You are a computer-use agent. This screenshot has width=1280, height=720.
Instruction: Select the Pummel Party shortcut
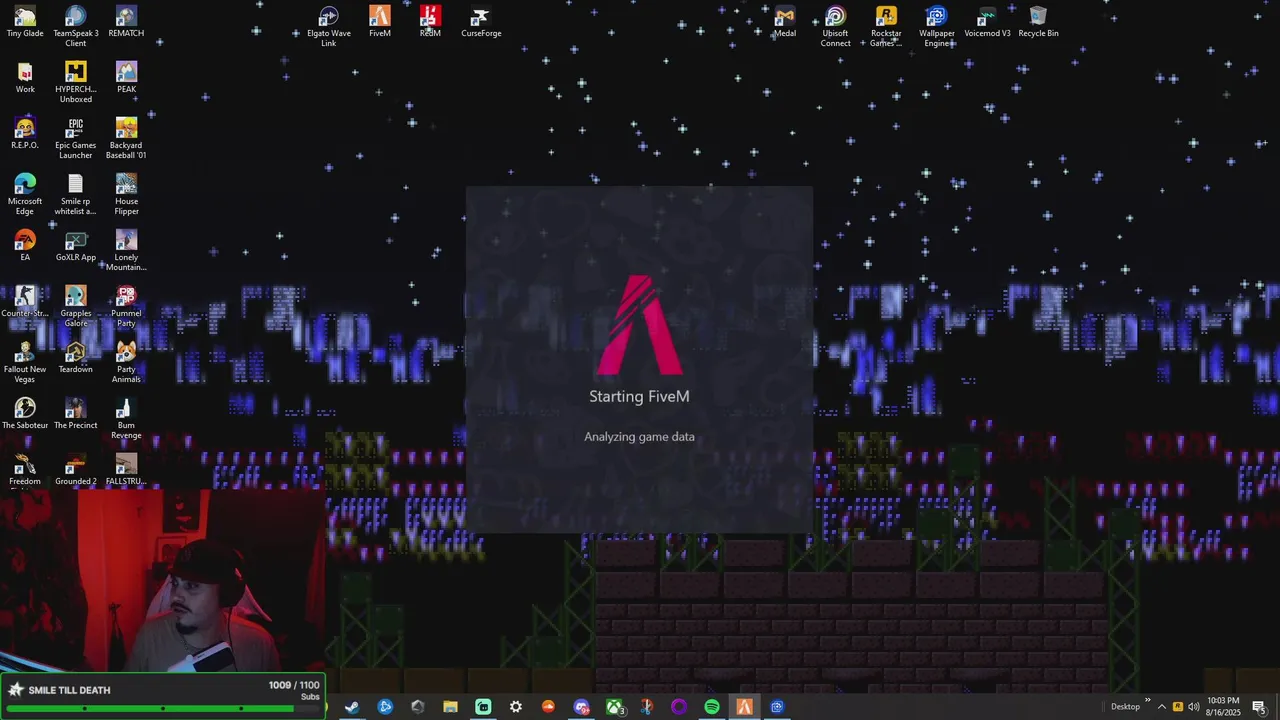pos(126,306)
